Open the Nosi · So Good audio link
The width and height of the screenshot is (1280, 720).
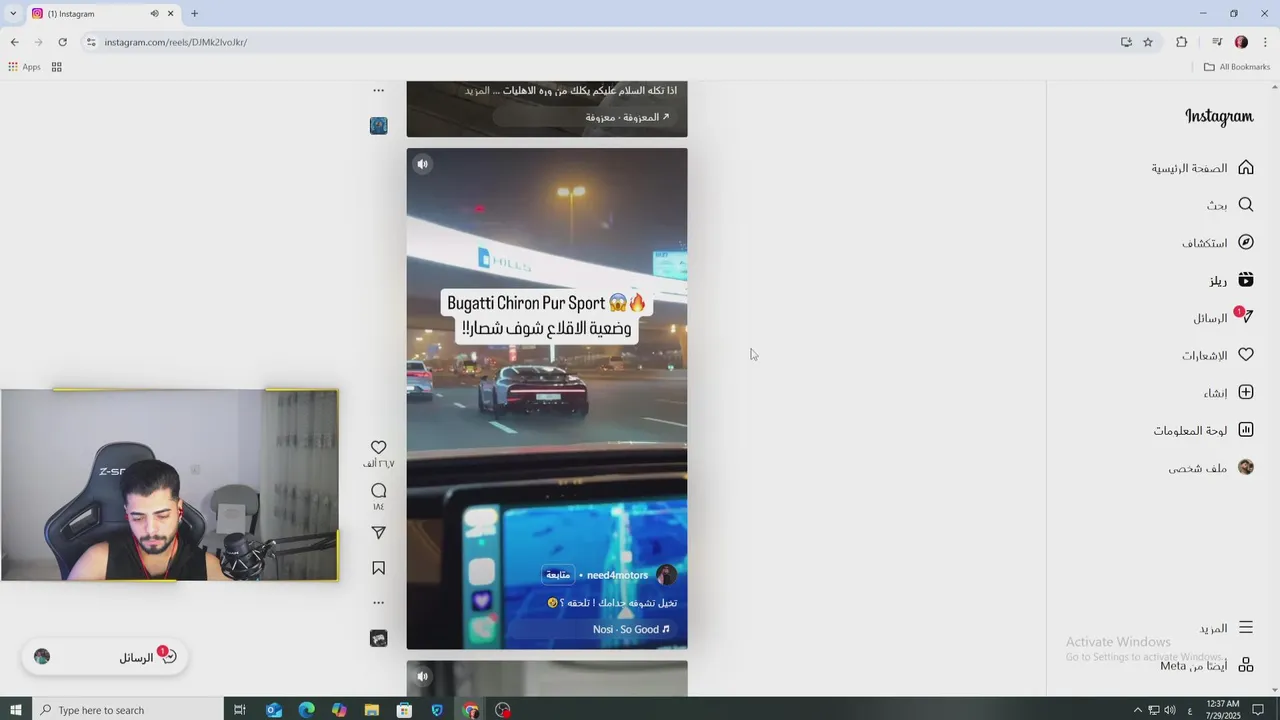pos(631,629)
